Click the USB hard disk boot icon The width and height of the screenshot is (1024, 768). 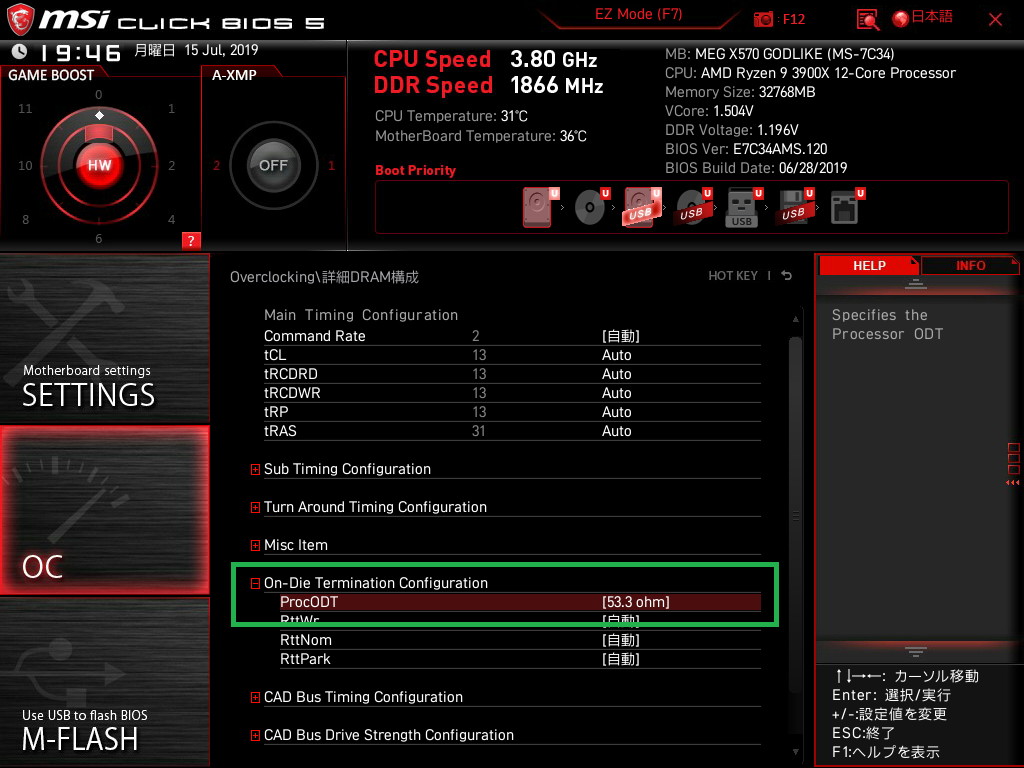pos(640,207)
